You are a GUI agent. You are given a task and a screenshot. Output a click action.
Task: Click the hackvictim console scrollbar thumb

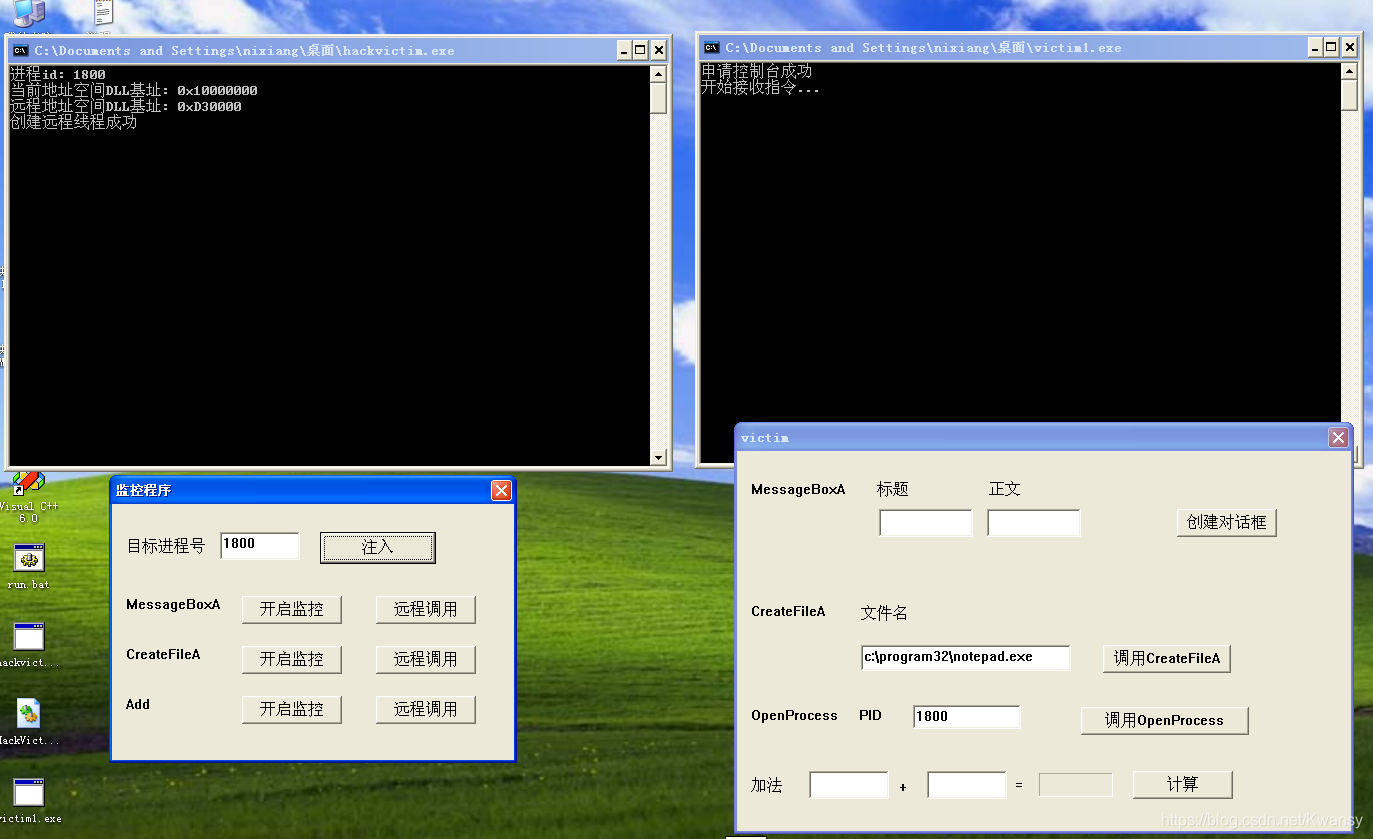click(x=658, y=98)
